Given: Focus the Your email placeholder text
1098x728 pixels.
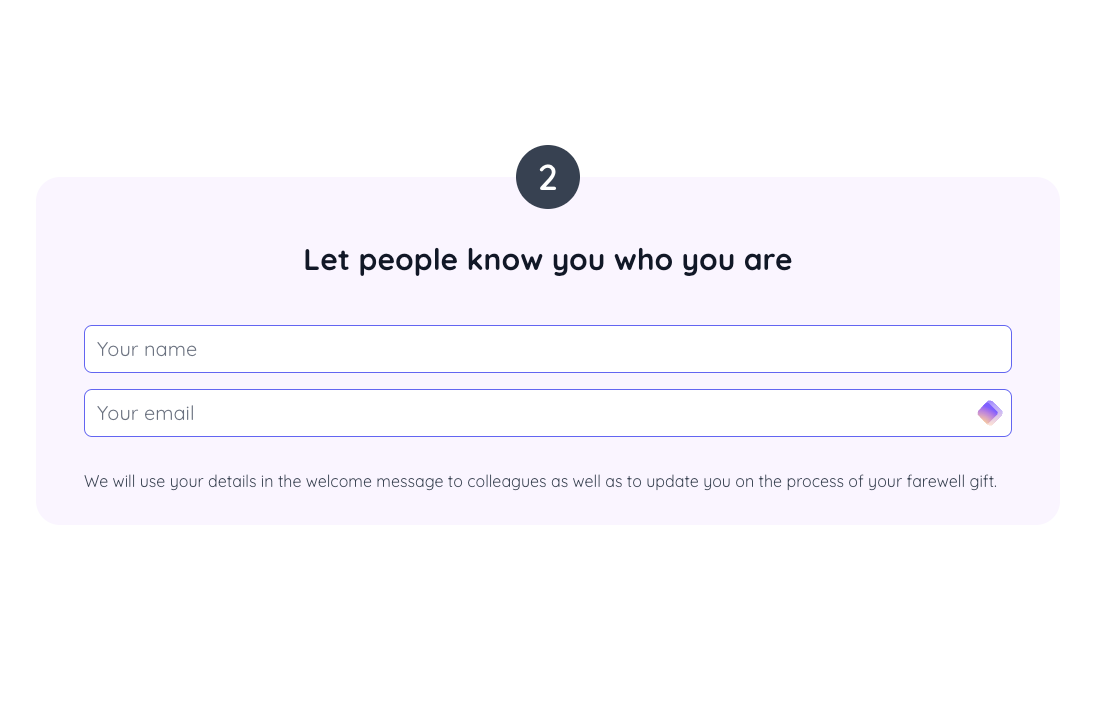Looking at the screenshot, I should click(145, 413).
